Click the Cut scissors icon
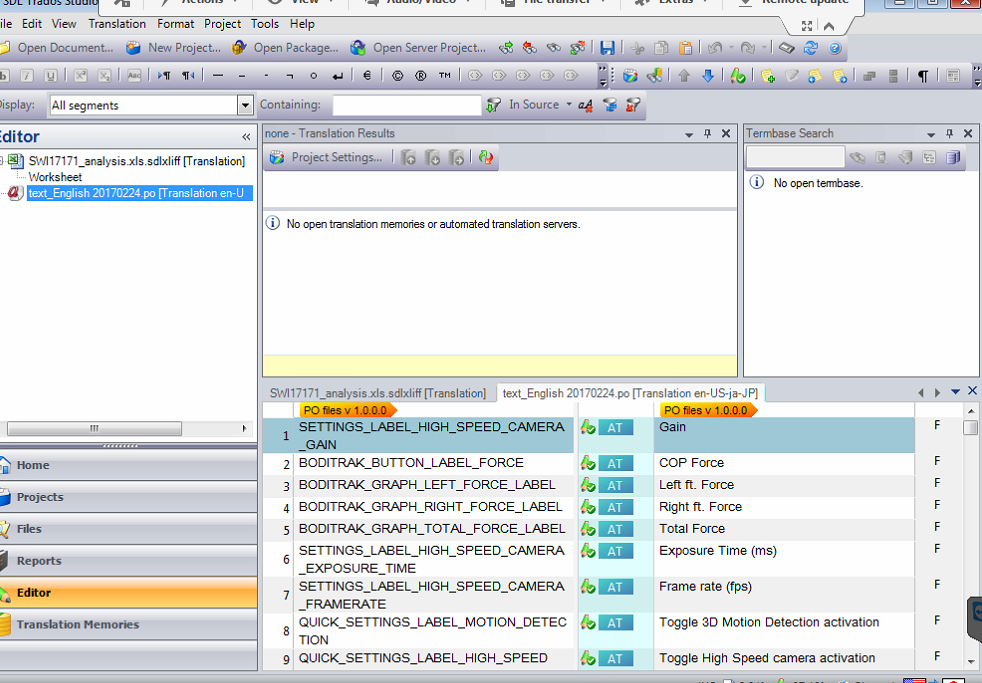The image size is (982, 683). point(638,48)
